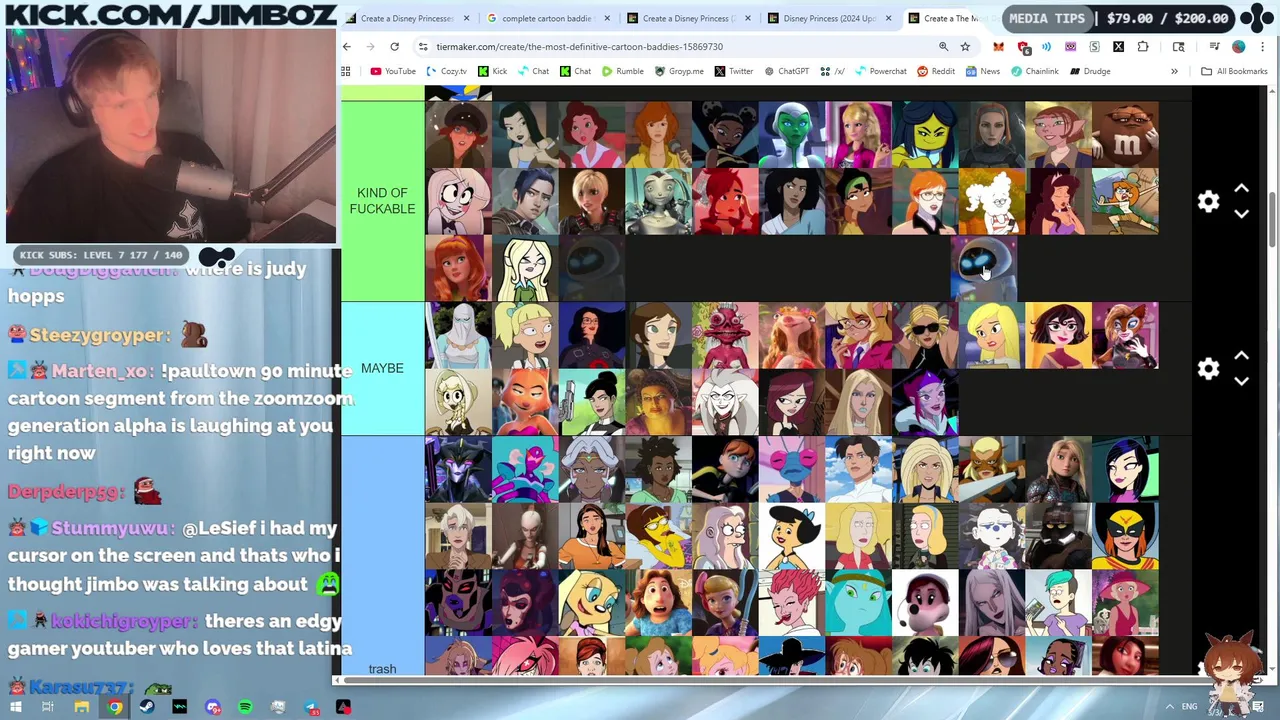Image resolution: width=1280 pixels, height=720 pixels.
Task: Open the Powerchat bookmark
Action: point(880,71)
